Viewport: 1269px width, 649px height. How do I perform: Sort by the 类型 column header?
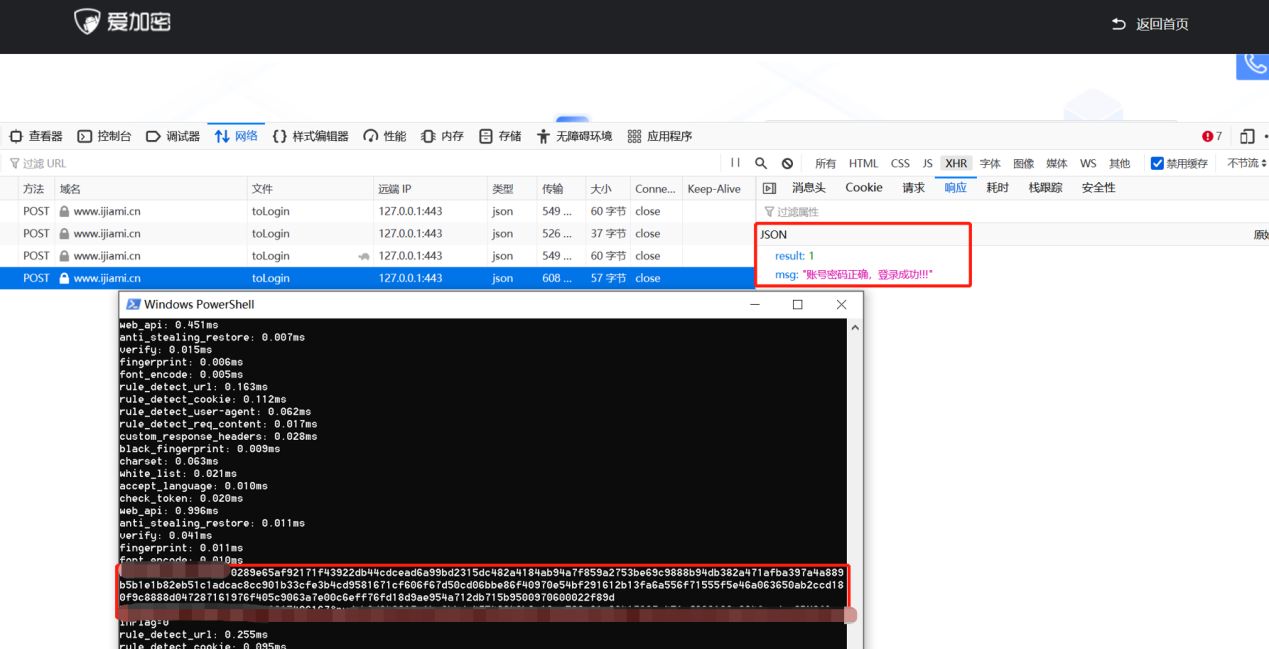[511, 189]
